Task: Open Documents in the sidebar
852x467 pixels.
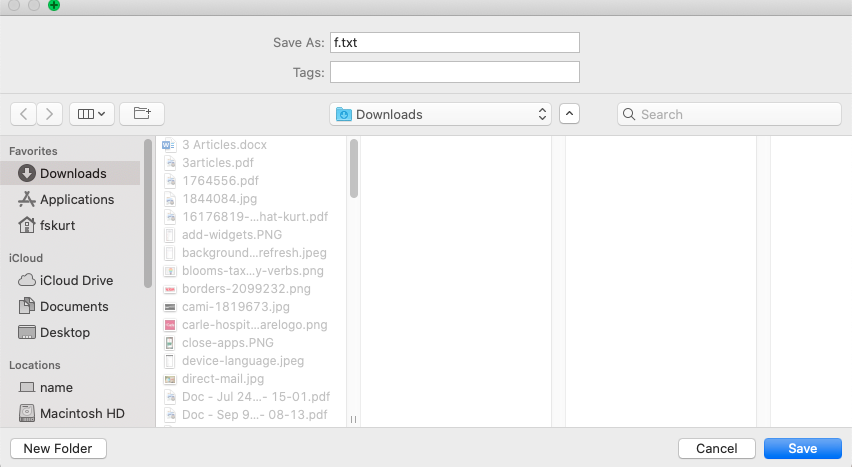Action: tap(71, 307)
